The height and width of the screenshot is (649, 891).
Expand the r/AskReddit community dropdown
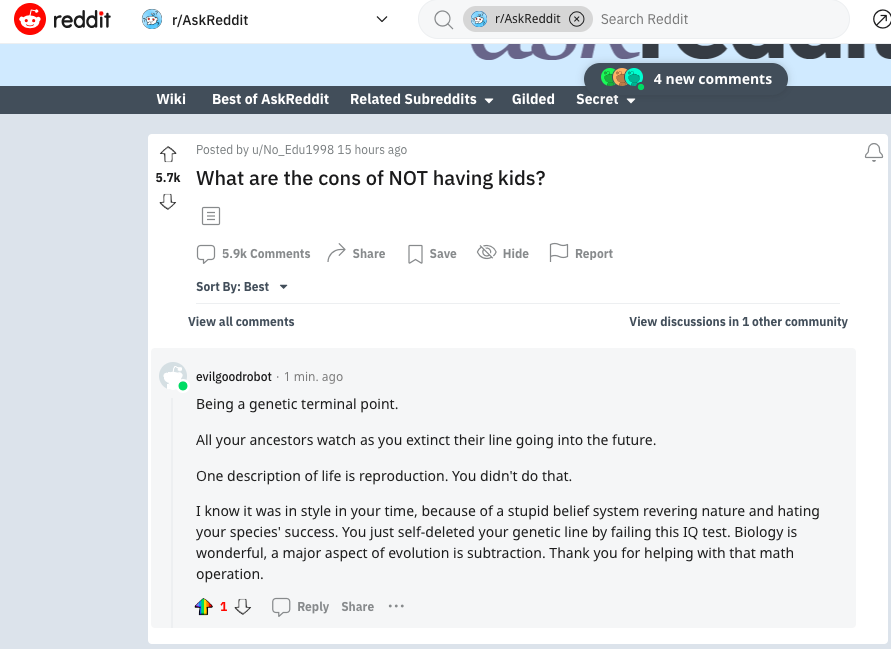[382, 19]
